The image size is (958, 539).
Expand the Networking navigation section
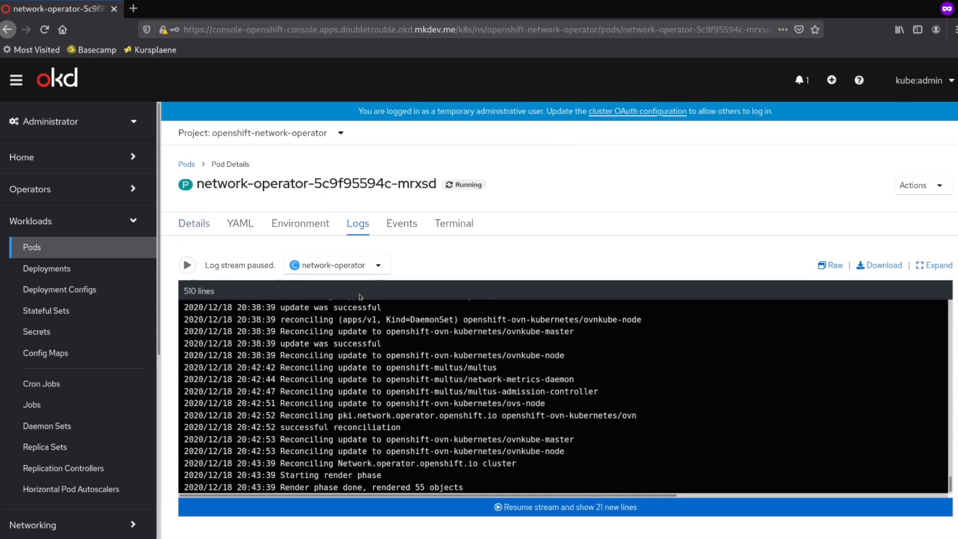(x=73, y=525)
